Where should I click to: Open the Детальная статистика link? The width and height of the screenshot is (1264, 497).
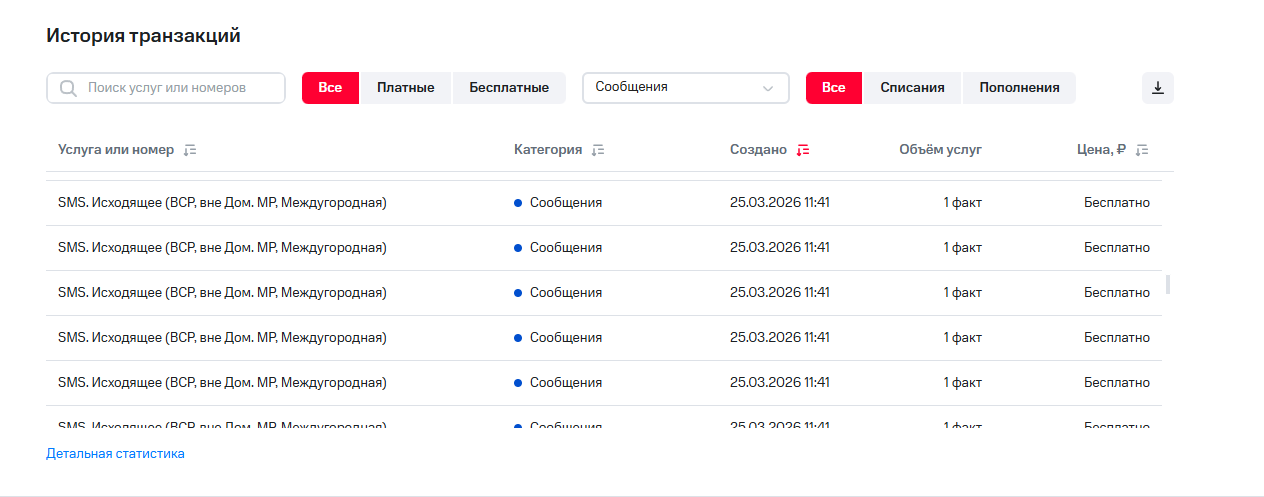(x=115, y=454)
